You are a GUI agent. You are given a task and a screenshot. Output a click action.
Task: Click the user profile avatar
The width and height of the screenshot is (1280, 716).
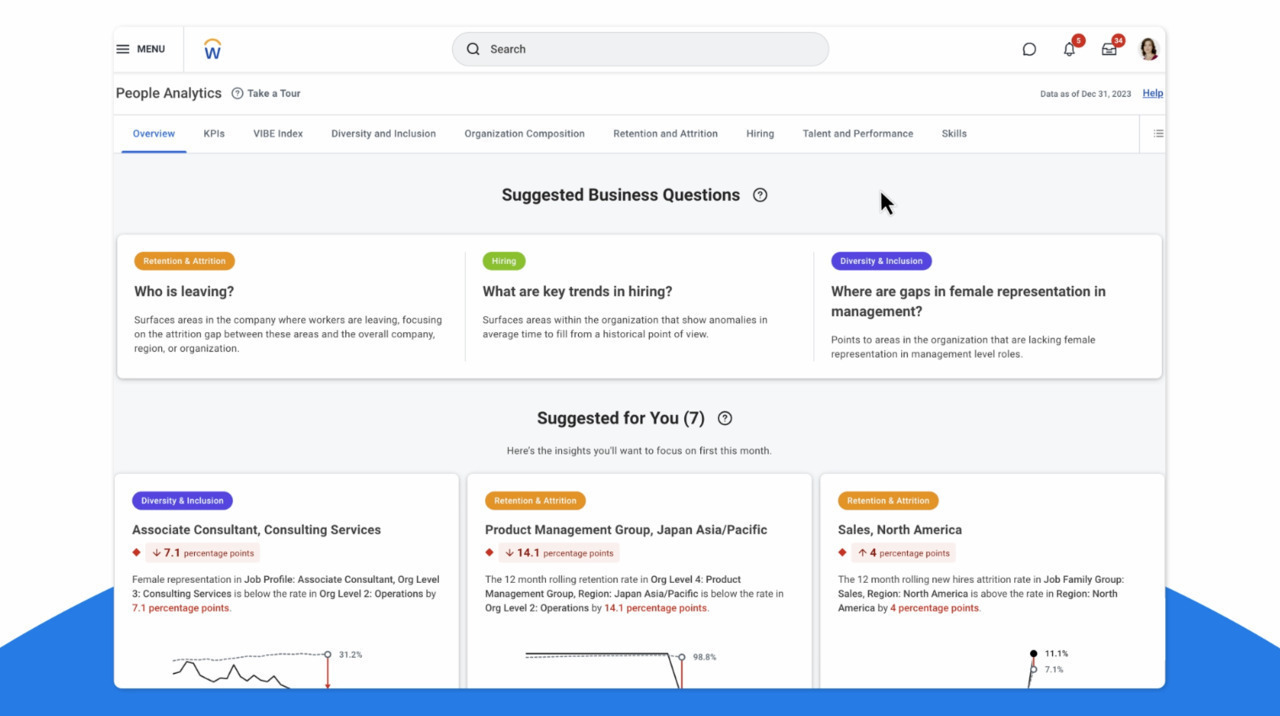1148,49
